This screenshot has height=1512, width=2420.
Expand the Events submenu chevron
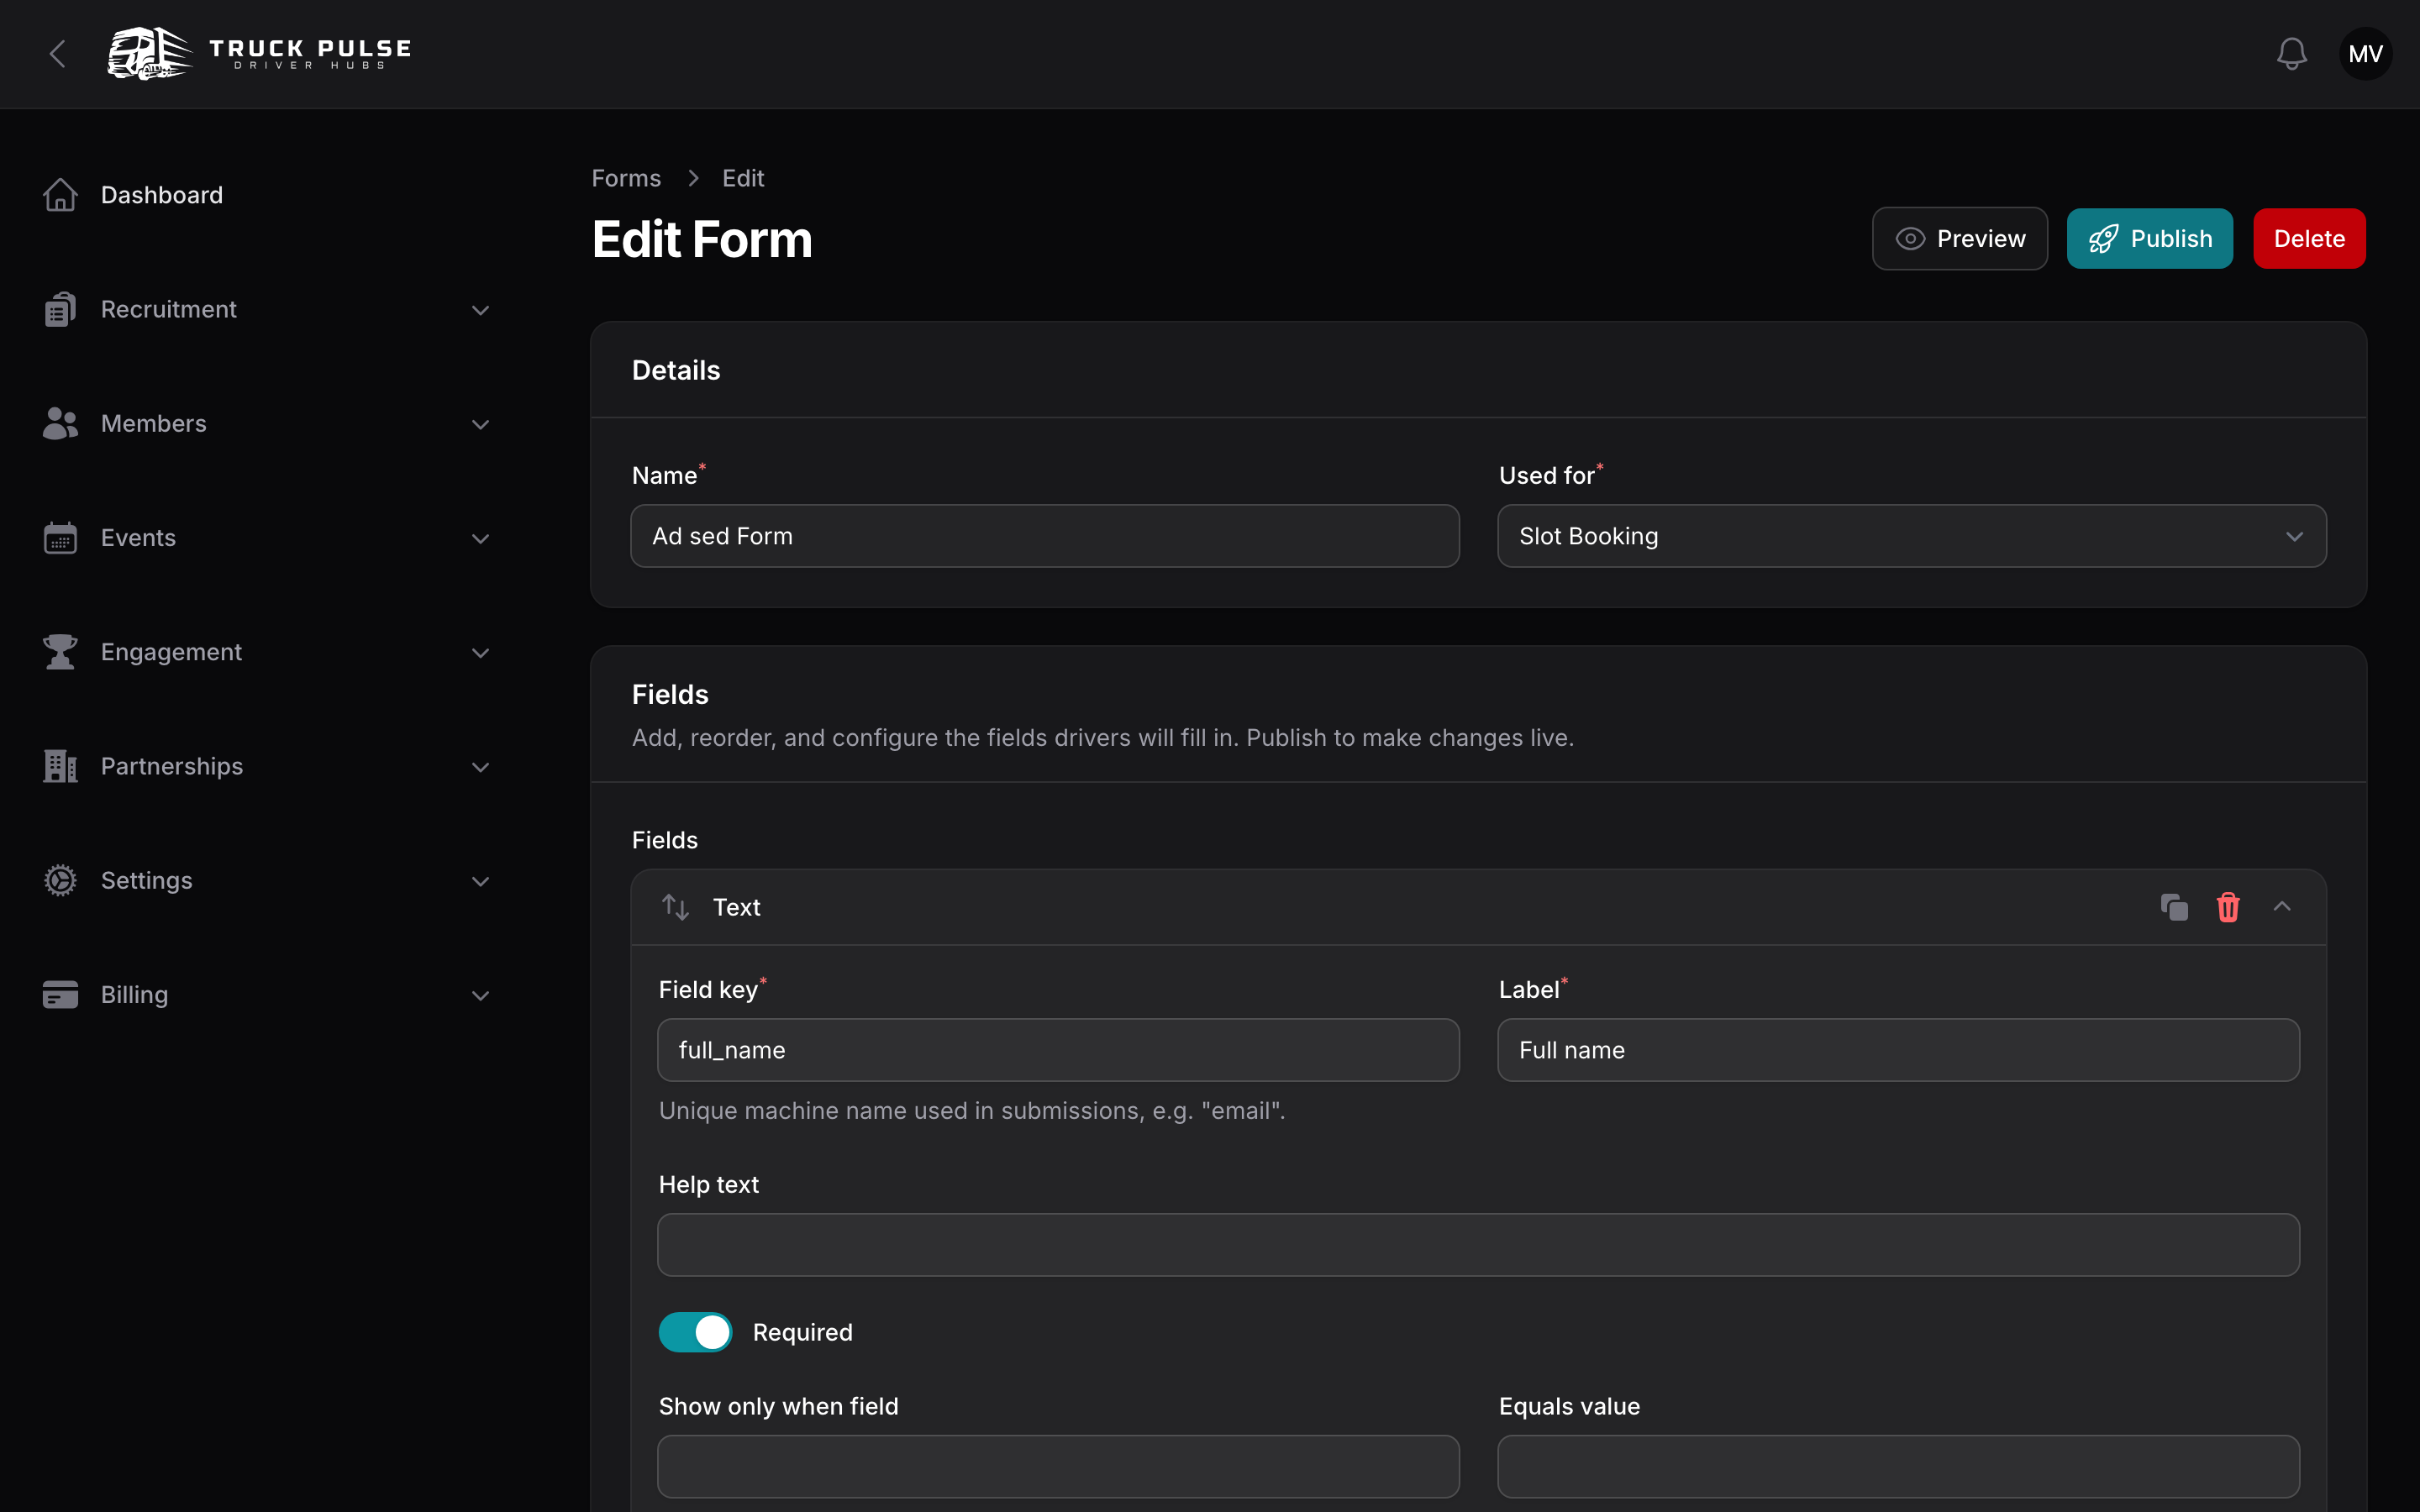click(x=480, y=538)
